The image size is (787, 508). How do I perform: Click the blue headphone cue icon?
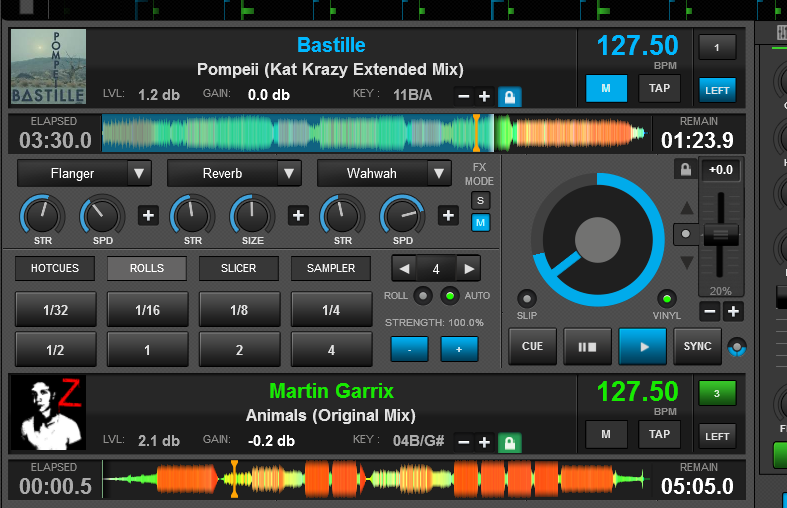coord(737,347)
